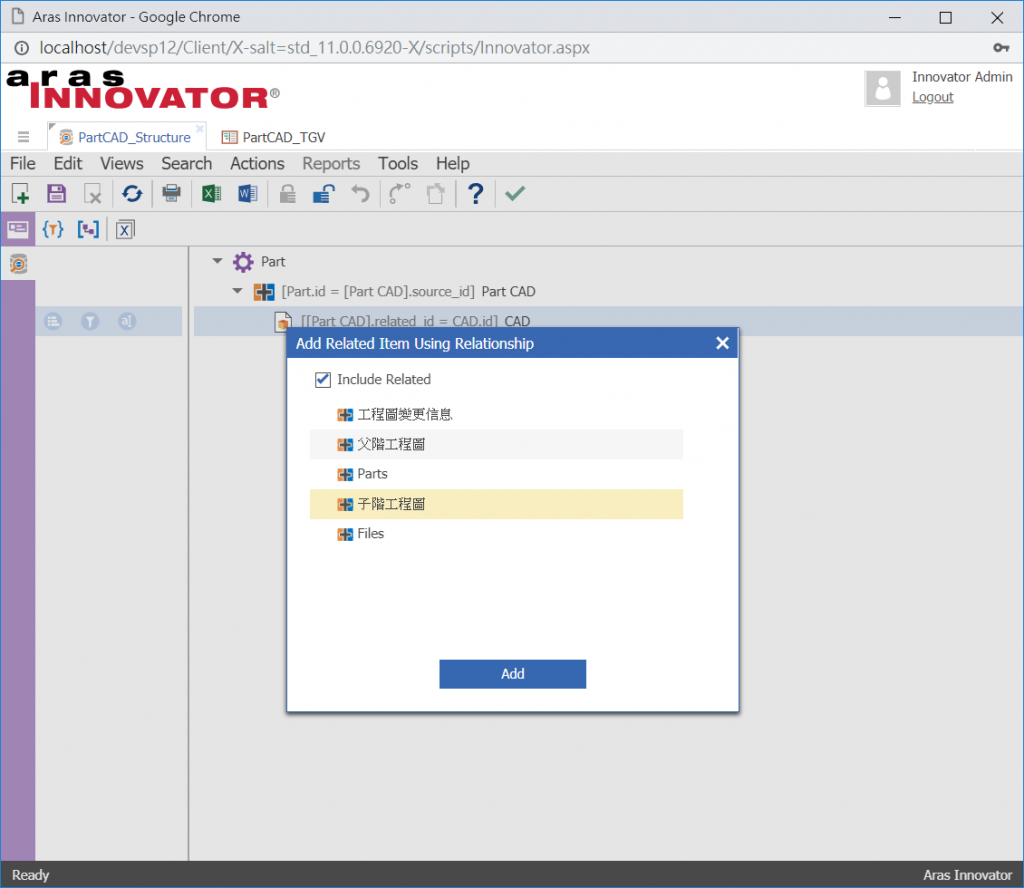Print with the printer toolbar icon
Screen dimensions: 1024x888
[x=172, y=193]
